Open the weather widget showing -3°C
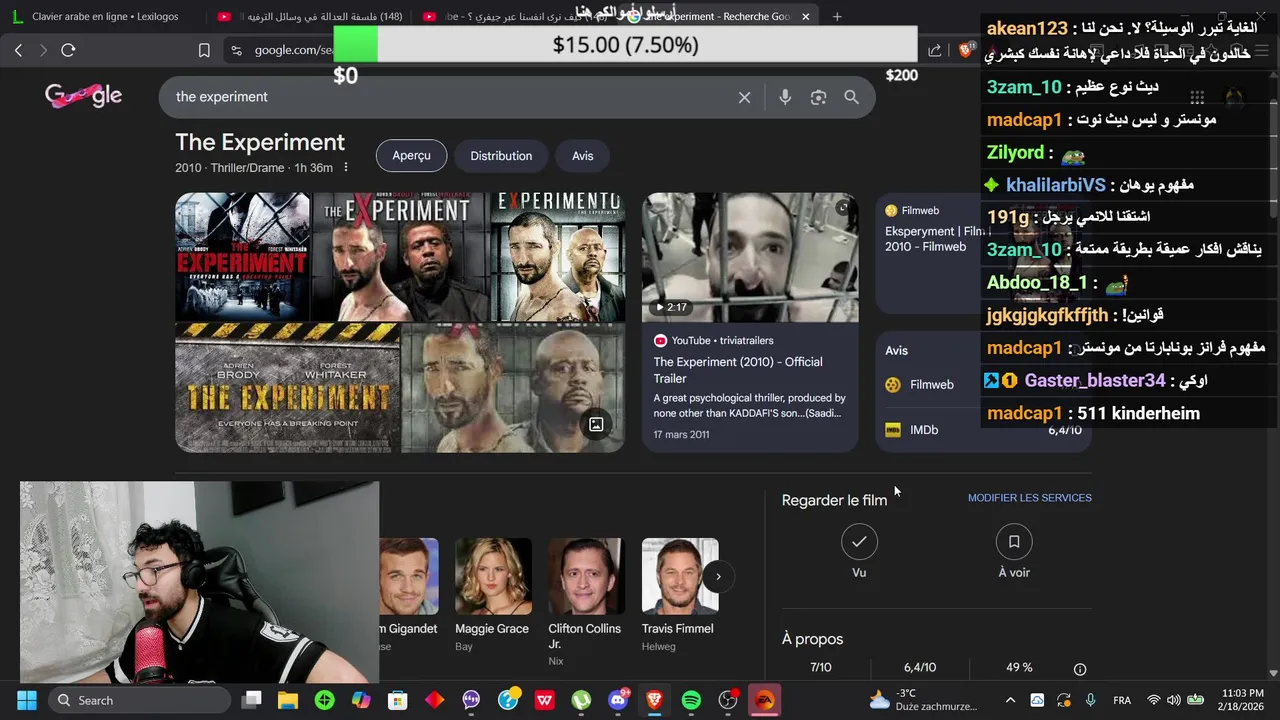This screenshot has width=1280, height=720. pos(922,700)
